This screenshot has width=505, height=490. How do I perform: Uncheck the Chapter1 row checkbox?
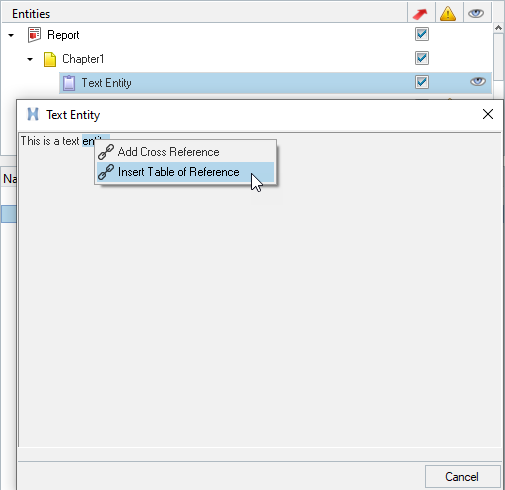[422, 58]
